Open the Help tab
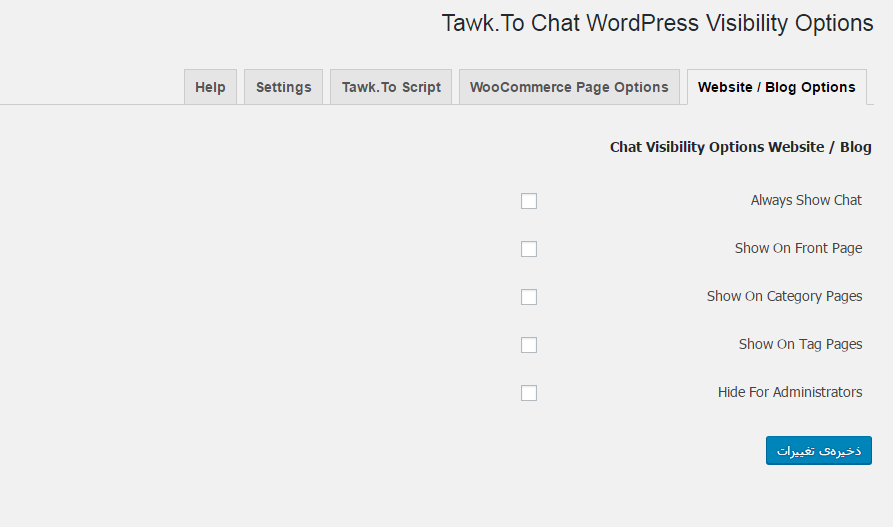 pos(210,87)
